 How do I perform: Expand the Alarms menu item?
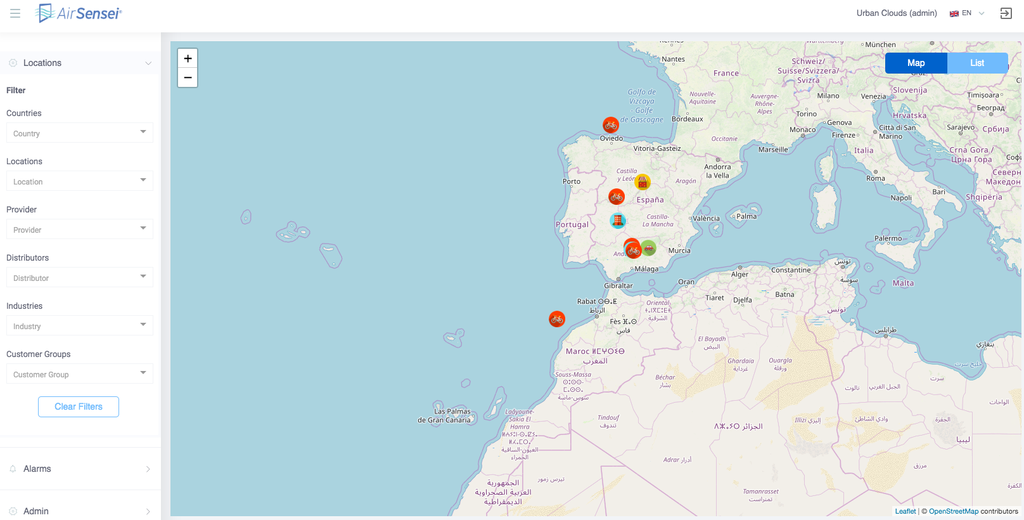click(x=80, y=468)
